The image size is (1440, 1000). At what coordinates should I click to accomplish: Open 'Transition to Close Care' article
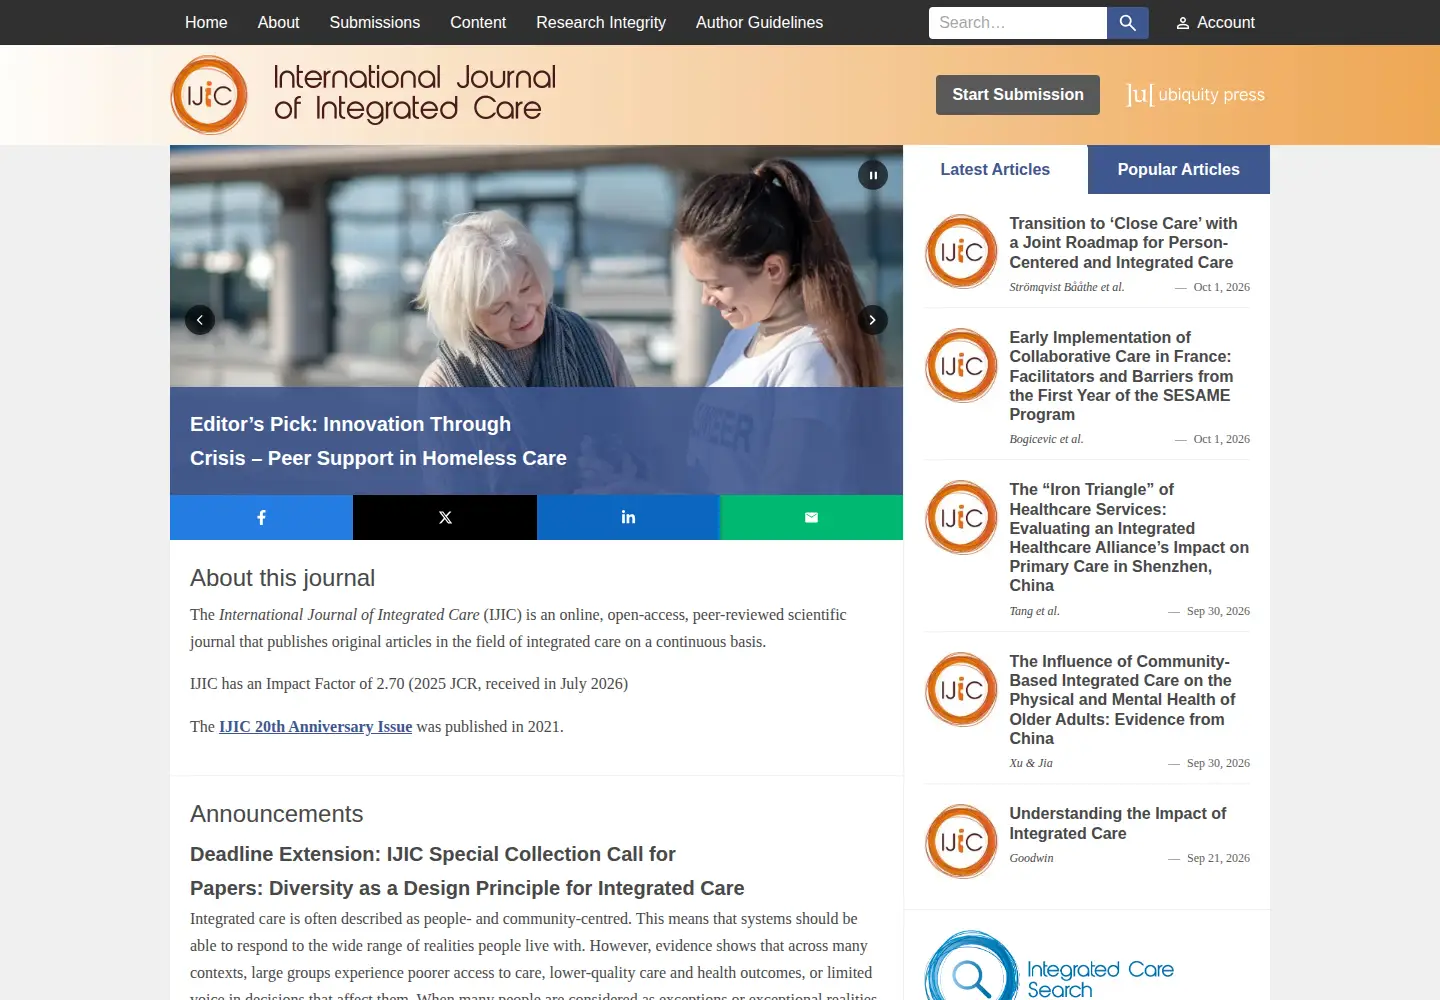[x=1123, y=243]
